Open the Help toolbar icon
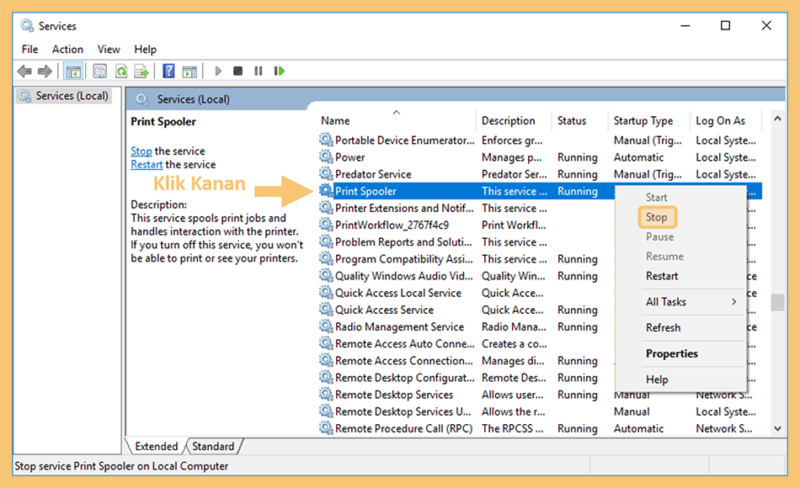Image resolution: width=800 pixels, height=488 pixels. [x=168, y=71]
